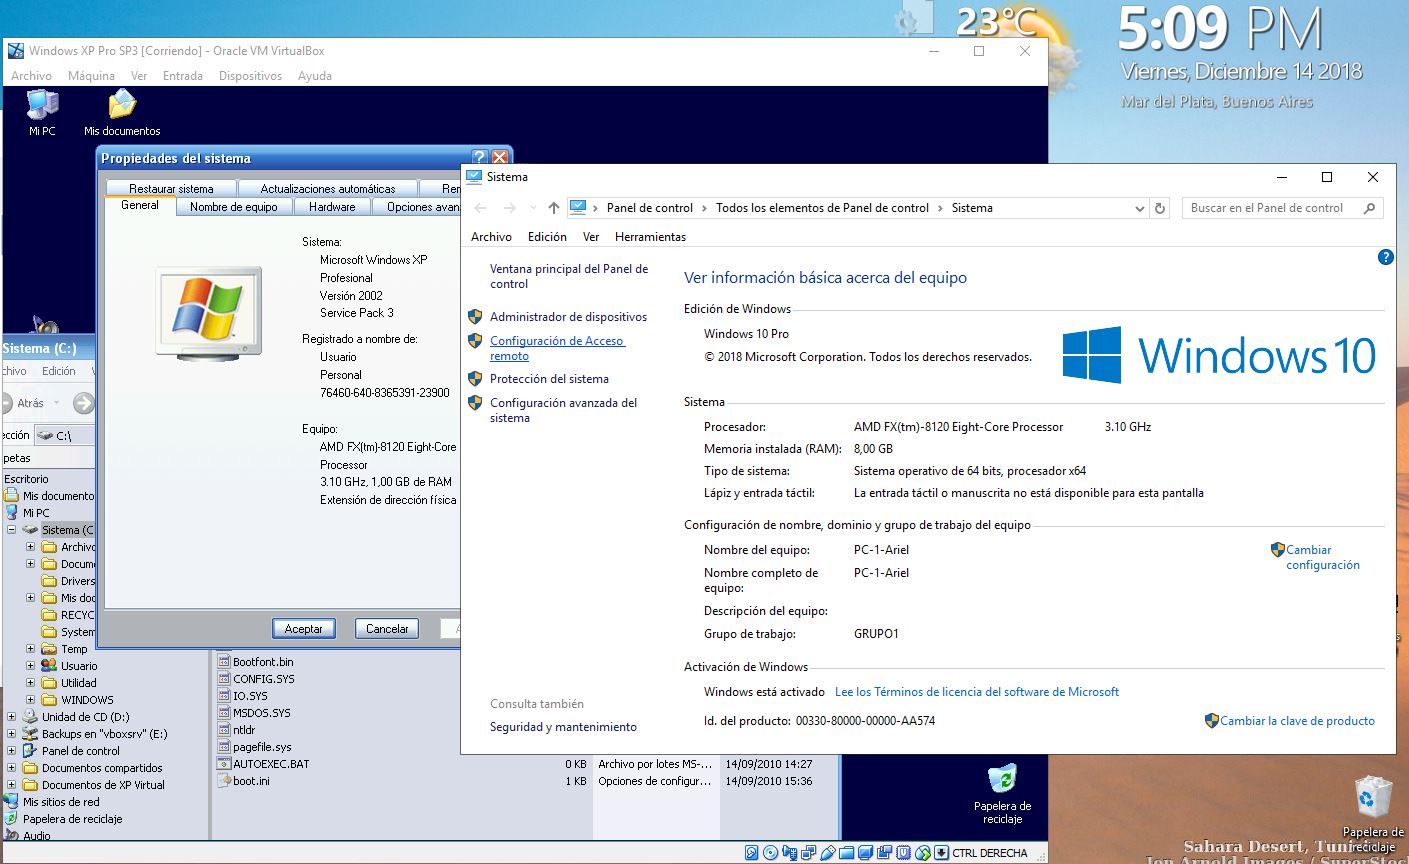
Task: Click Cambiar configuración link
Action: [x=1322, y=557]
